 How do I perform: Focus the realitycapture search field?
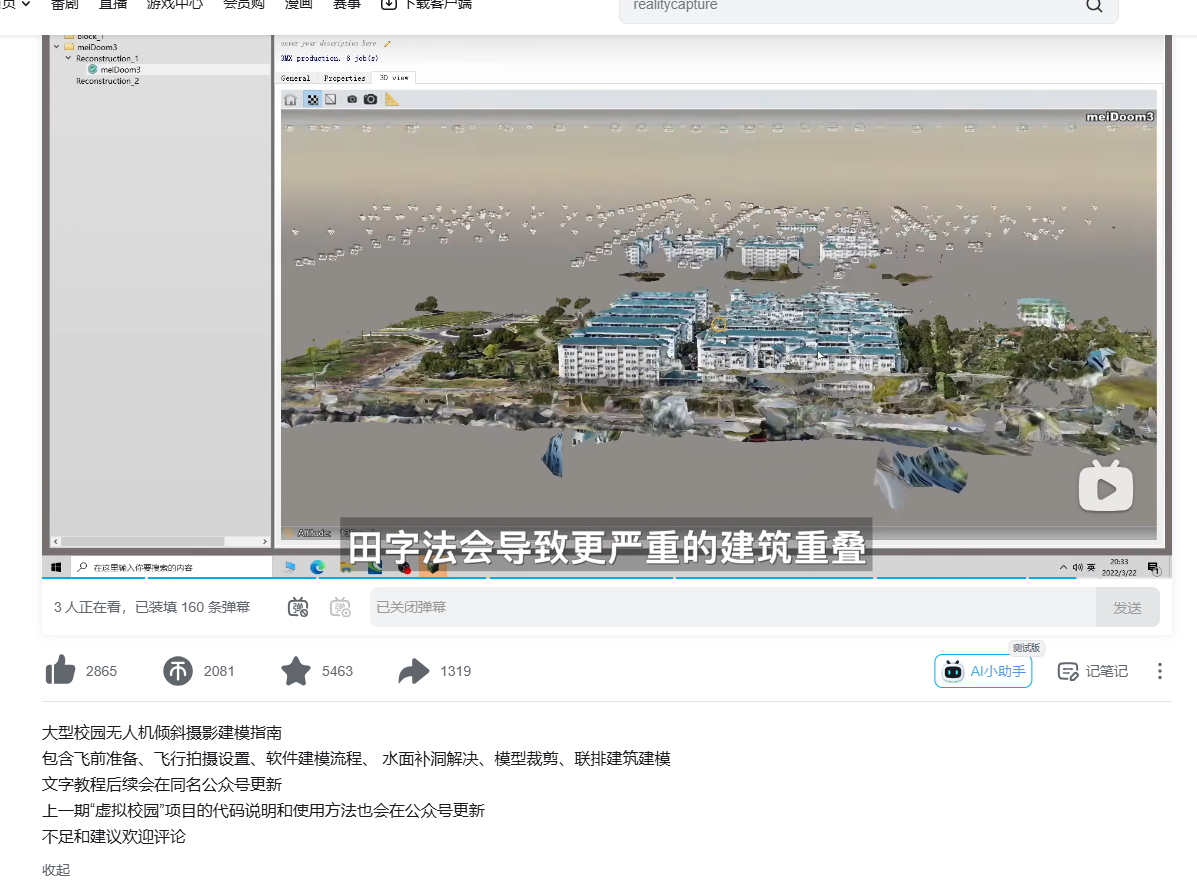tap(847, 6)
